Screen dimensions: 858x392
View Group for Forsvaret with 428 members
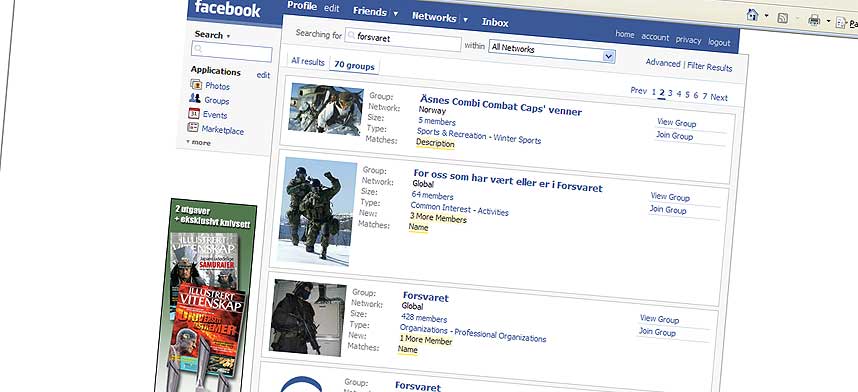[659, 319]
